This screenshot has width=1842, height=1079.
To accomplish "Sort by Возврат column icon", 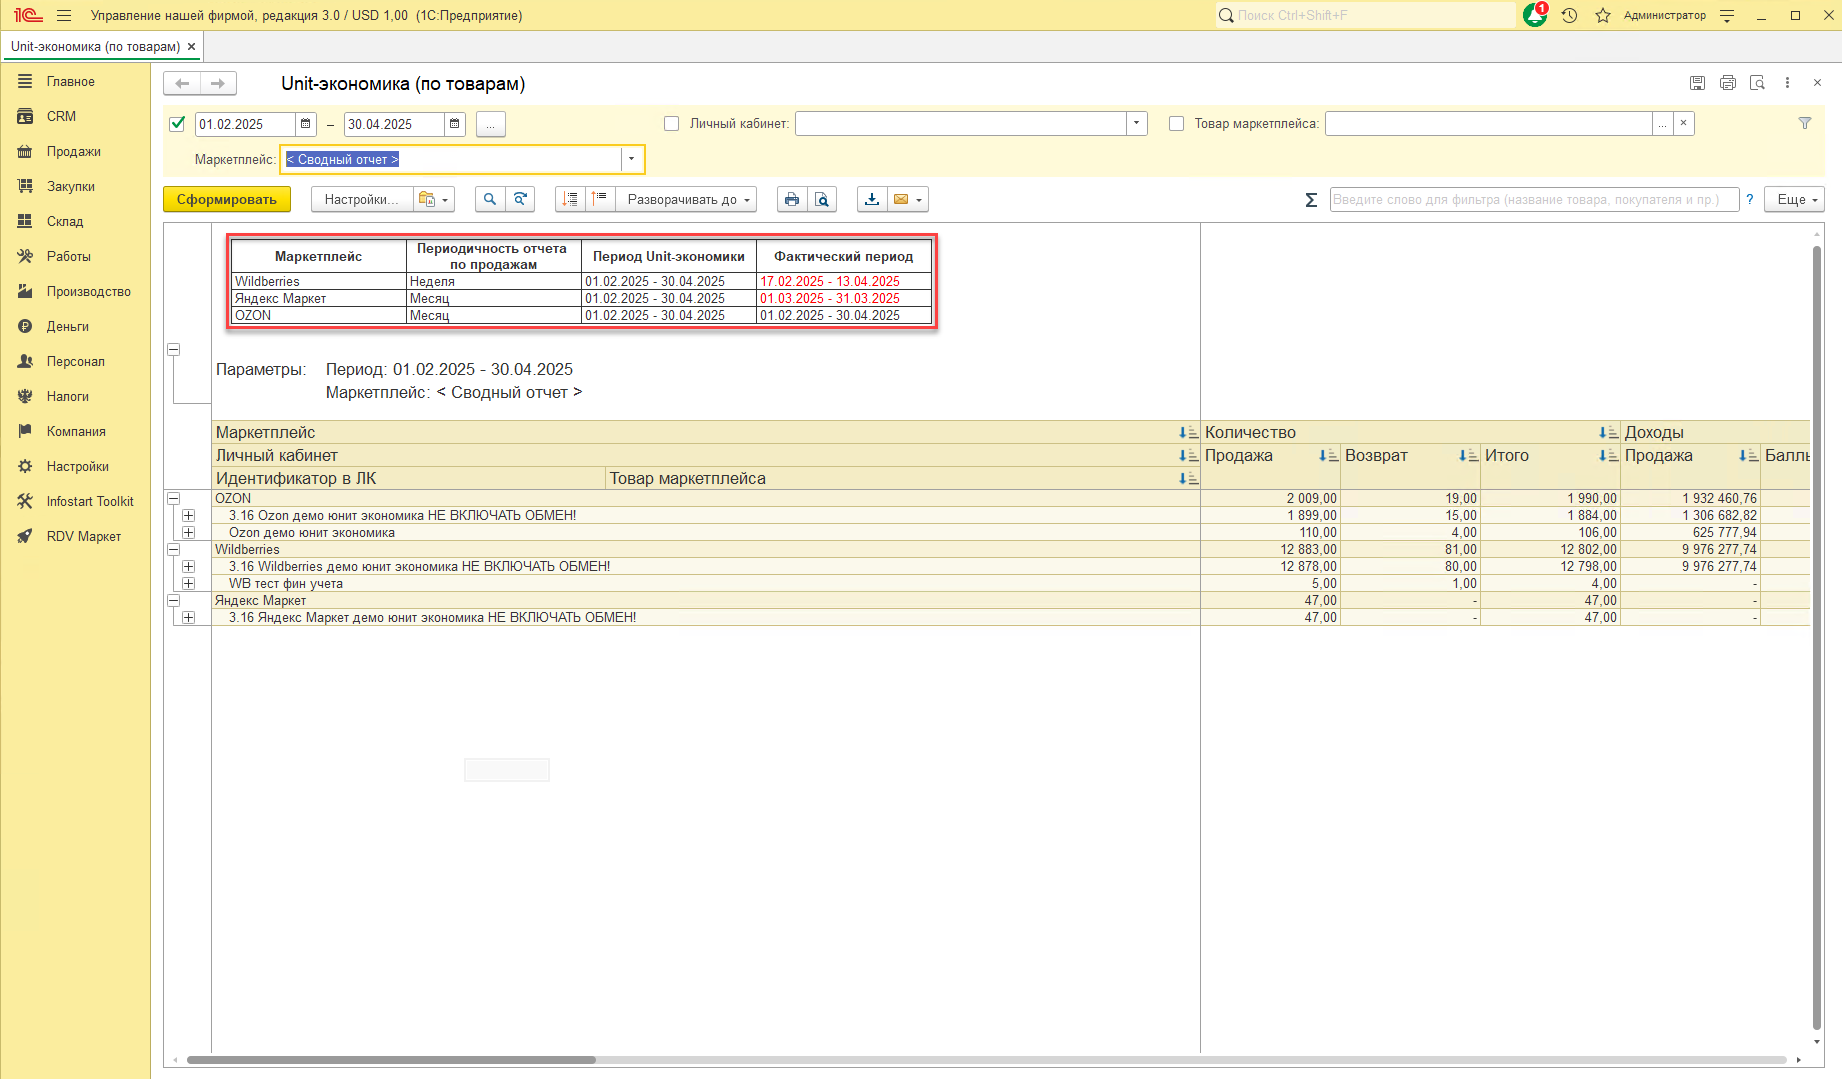I will (1468, 455).
